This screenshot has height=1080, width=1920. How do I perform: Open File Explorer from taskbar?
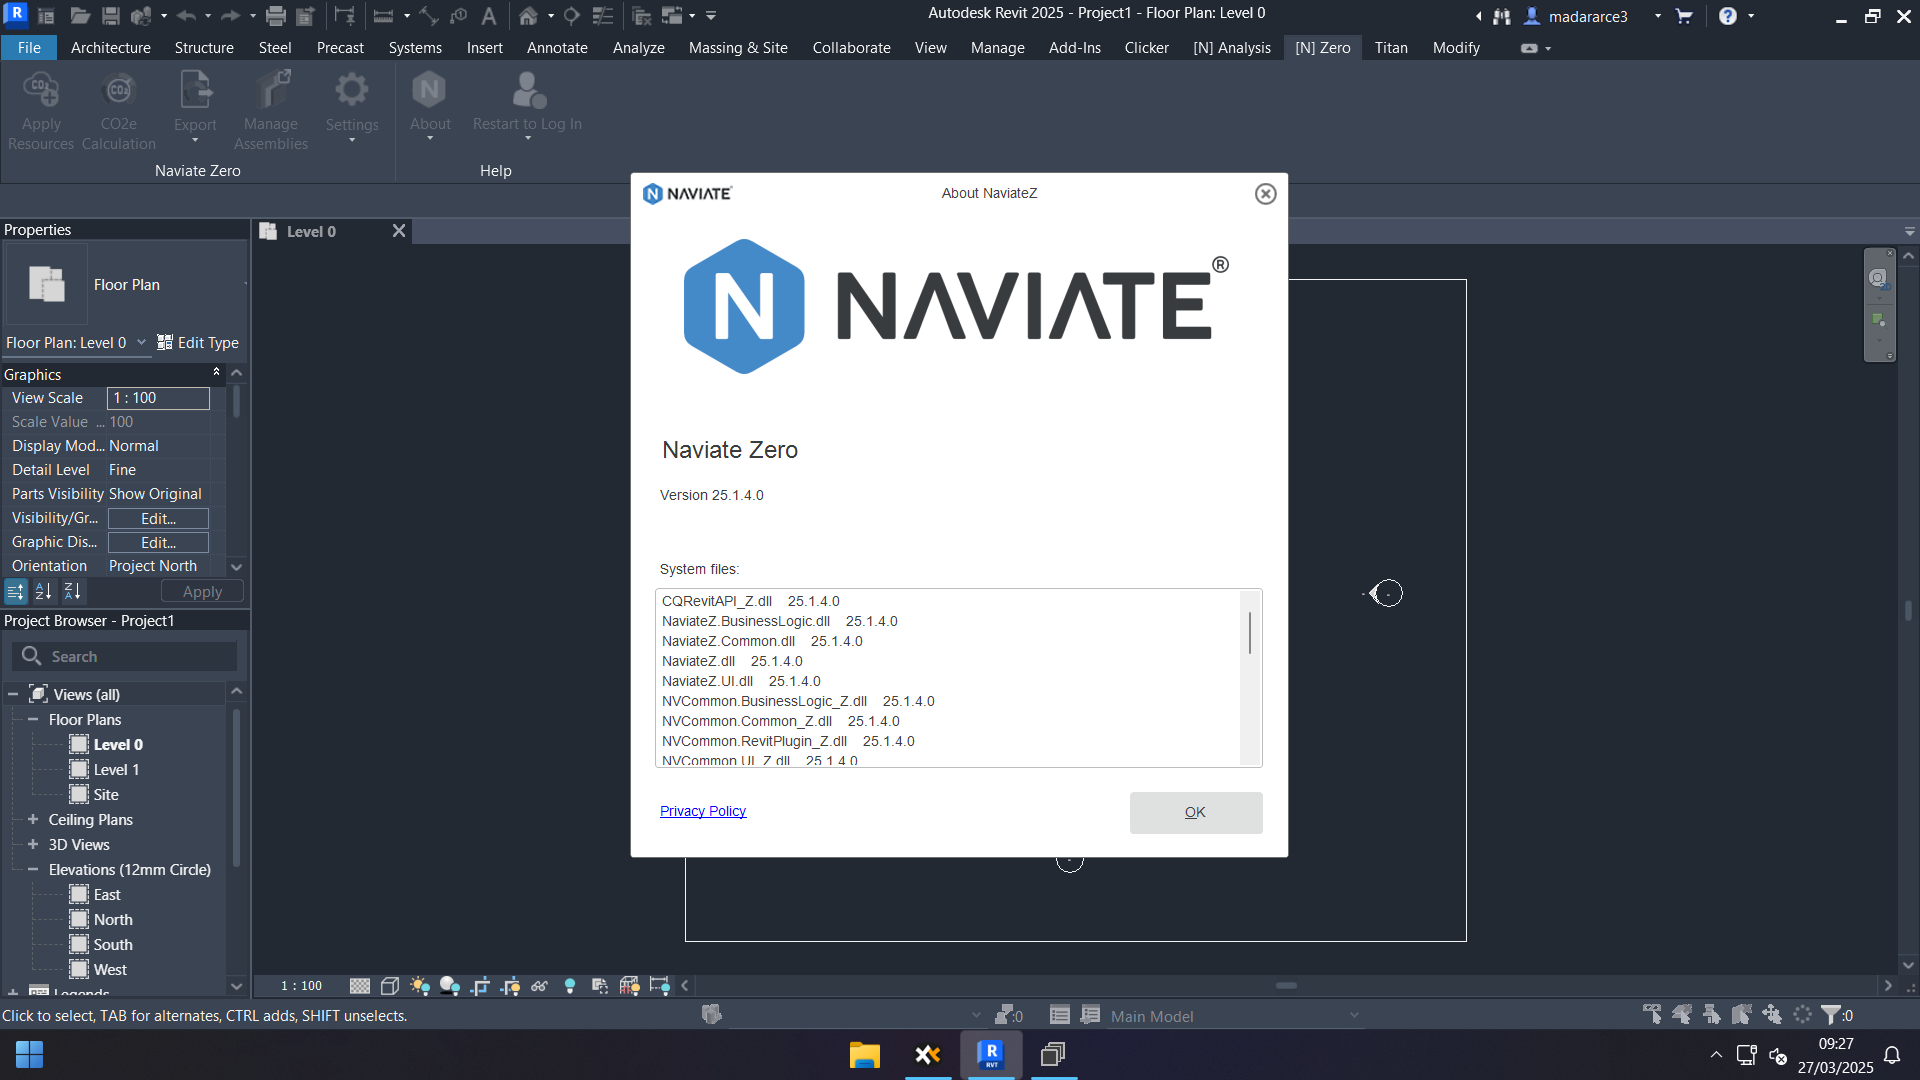tap(864, 1055)
